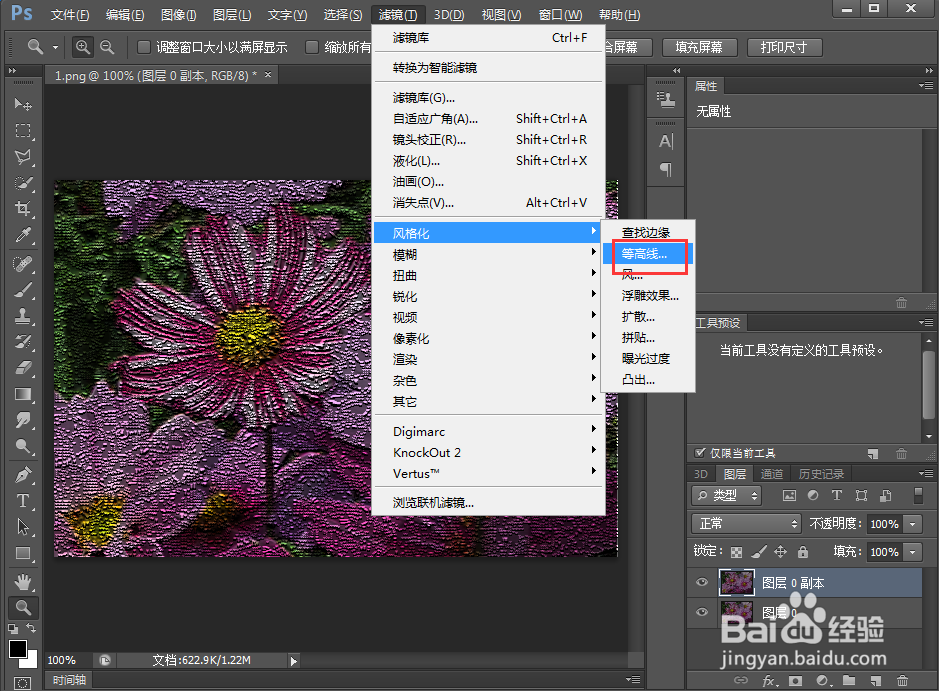Switch to the 历史记录 tab
Screen dimensions: 939x691
[x=821, y=474]
